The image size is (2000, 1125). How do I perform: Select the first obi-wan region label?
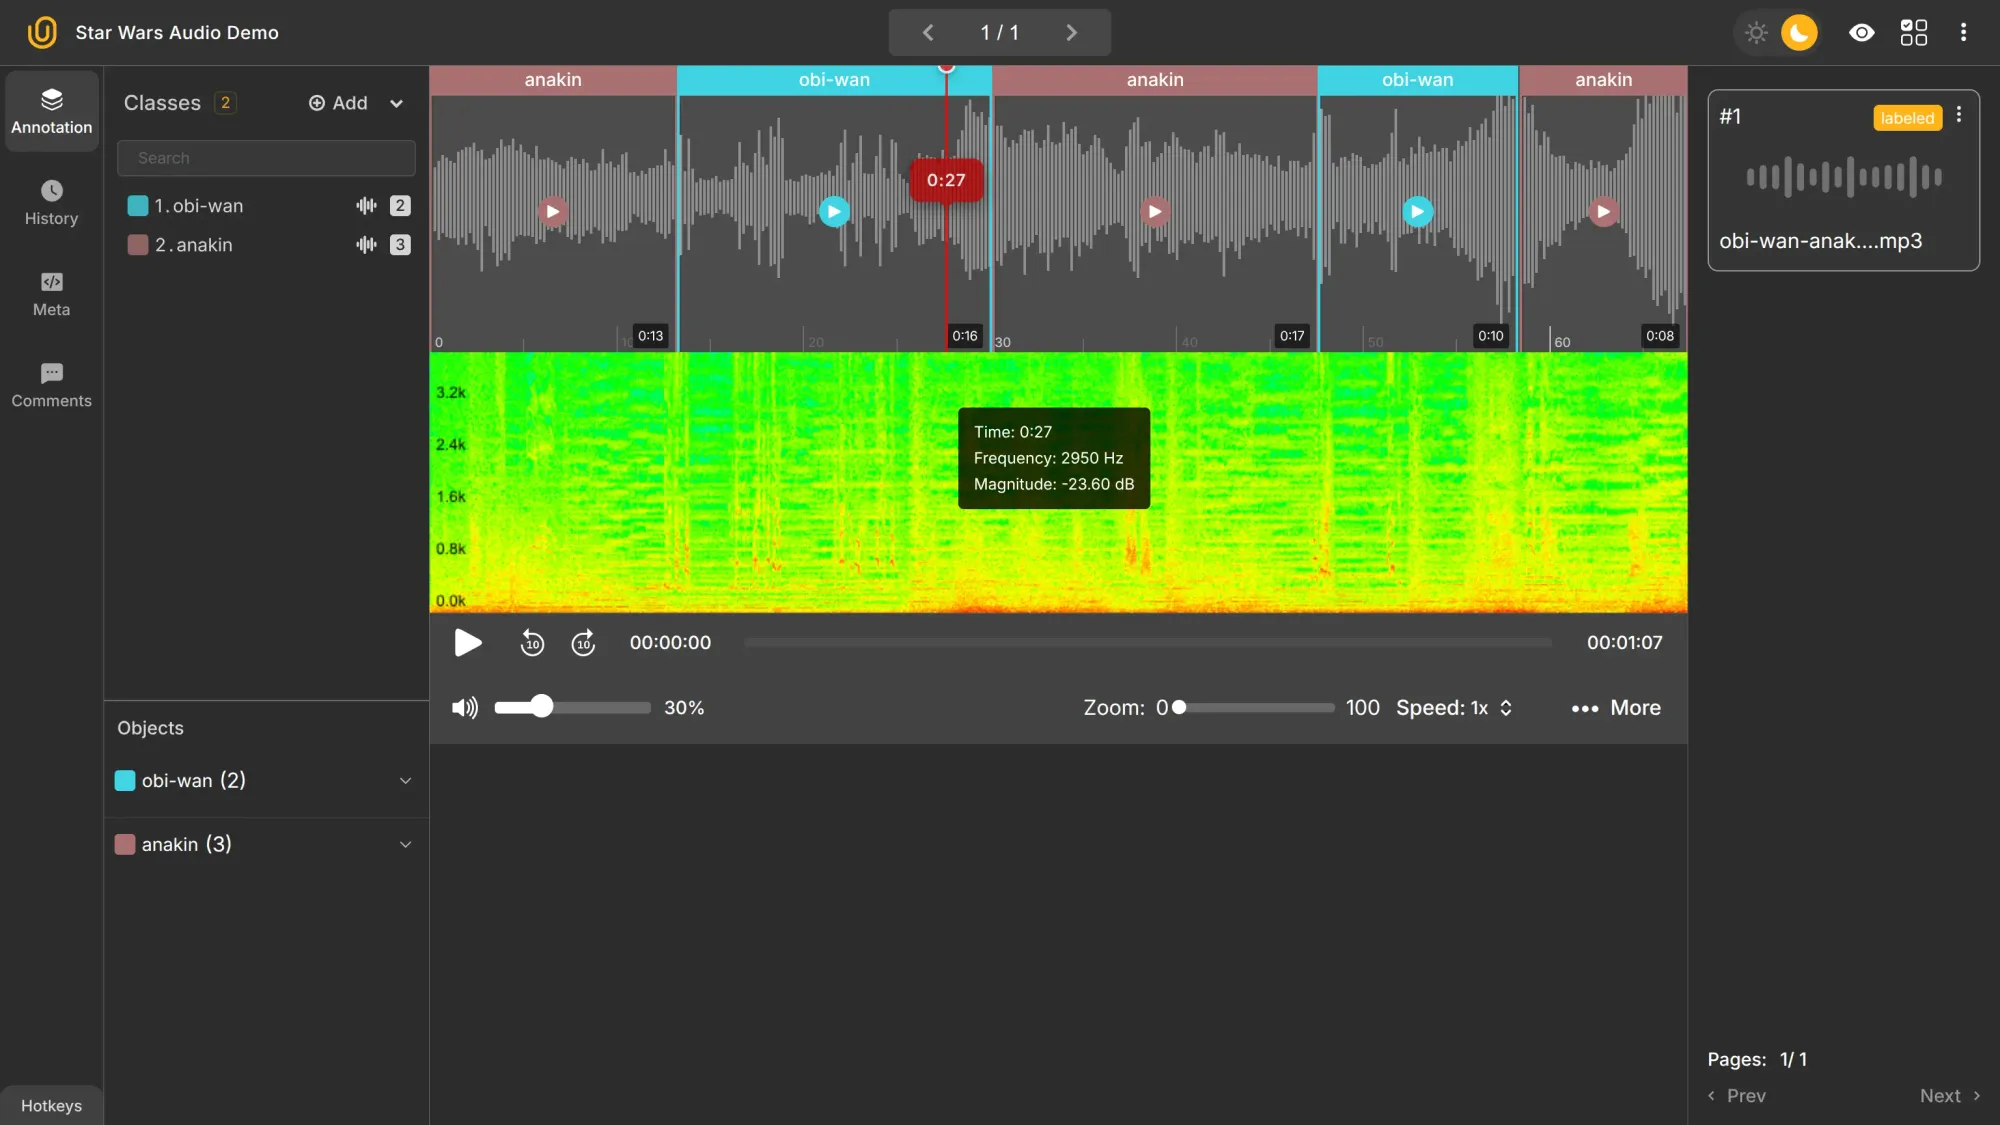834,80
